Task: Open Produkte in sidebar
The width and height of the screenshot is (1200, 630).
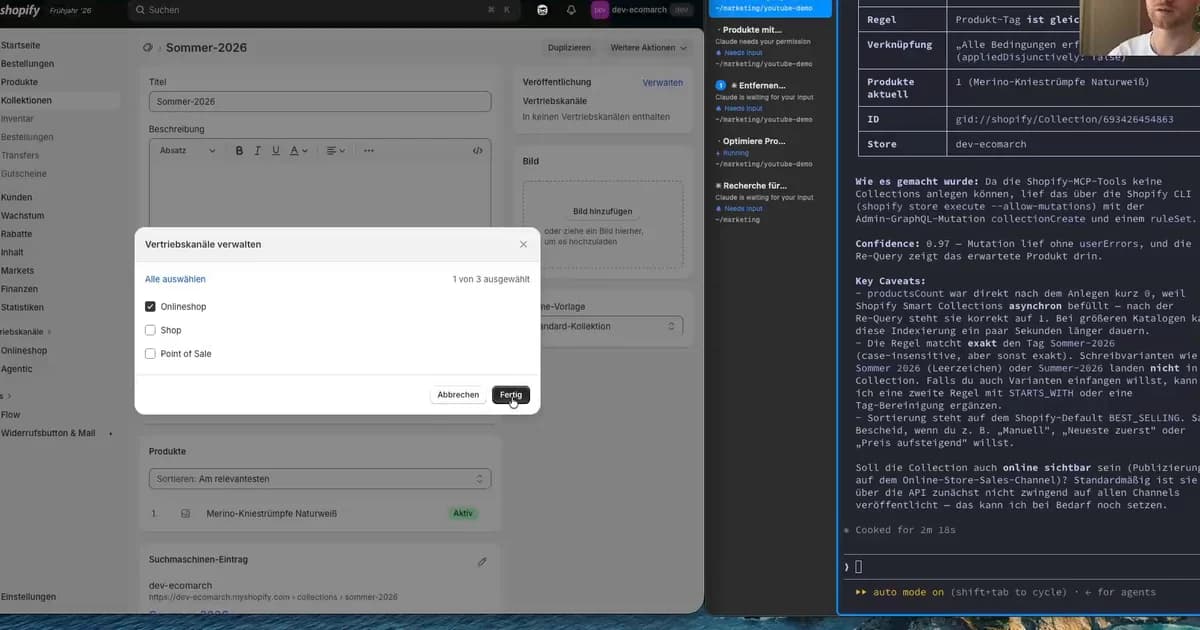Action: coord(19,82)
